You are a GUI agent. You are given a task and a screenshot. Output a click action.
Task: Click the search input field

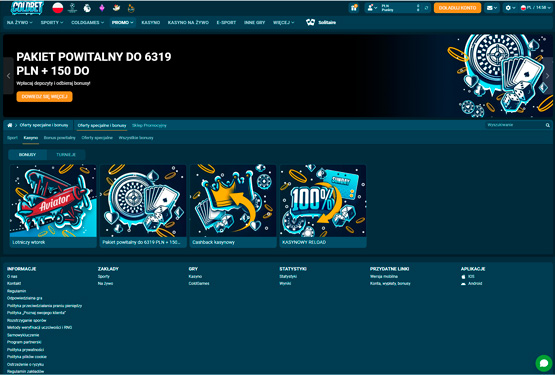click(515, 125)
